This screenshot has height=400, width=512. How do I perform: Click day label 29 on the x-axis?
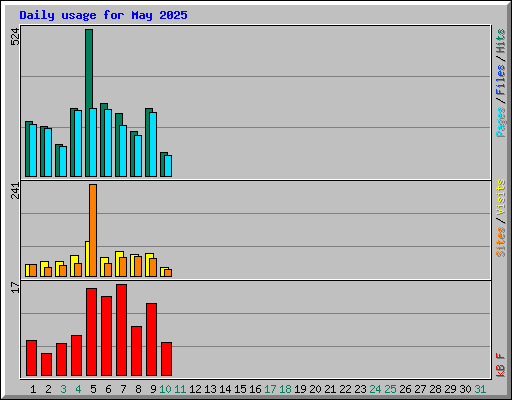450,389
